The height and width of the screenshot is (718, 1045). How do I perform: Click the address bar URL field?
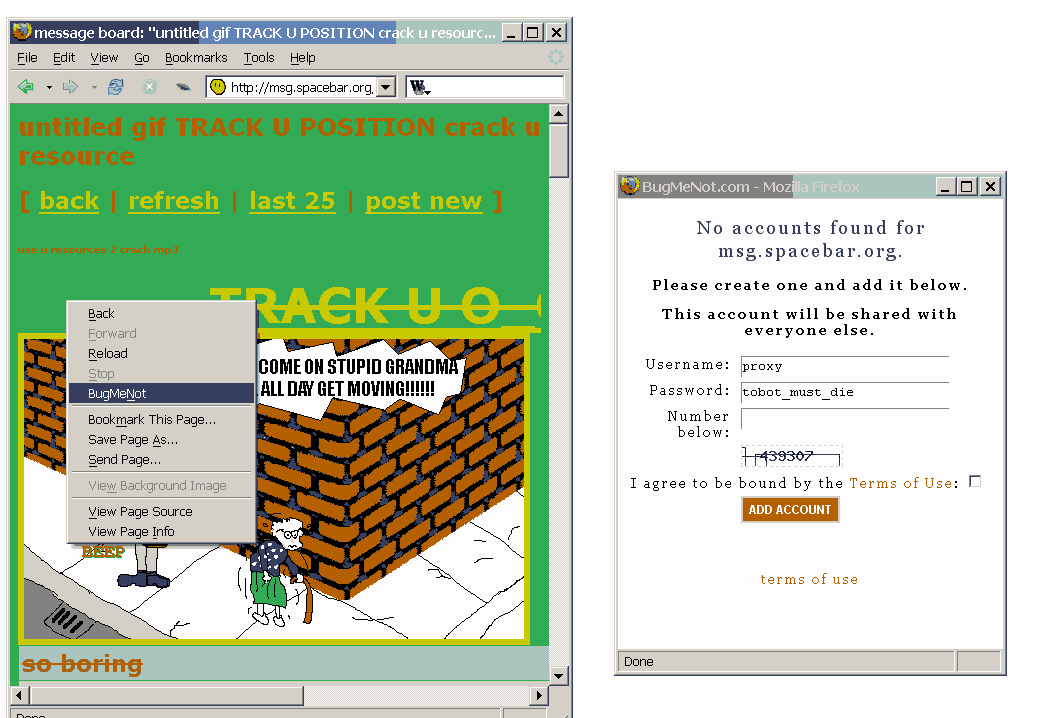(x=301, y=87)
